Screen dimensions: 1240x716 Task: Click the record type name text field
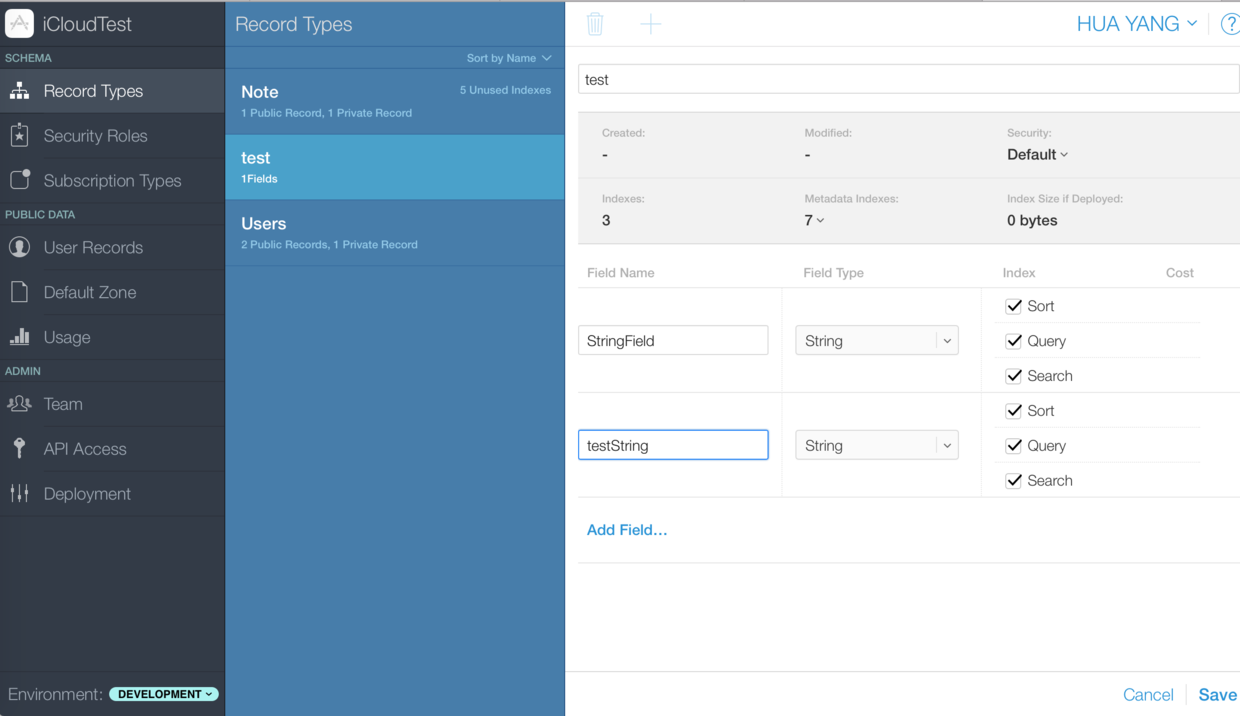908,80
